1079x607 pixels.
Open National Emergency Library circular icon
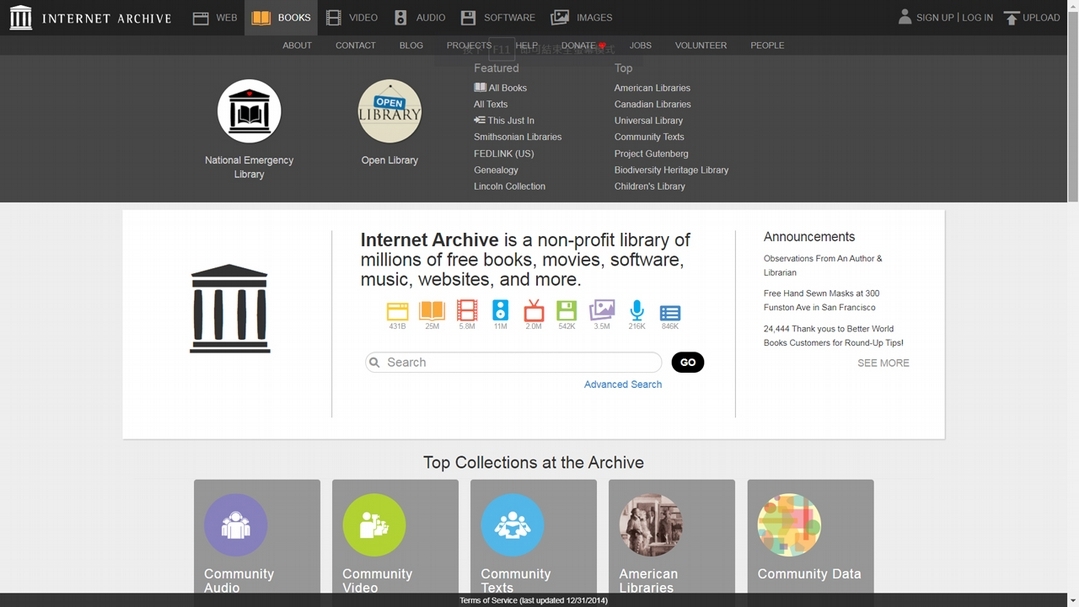[x=249, y=111]
